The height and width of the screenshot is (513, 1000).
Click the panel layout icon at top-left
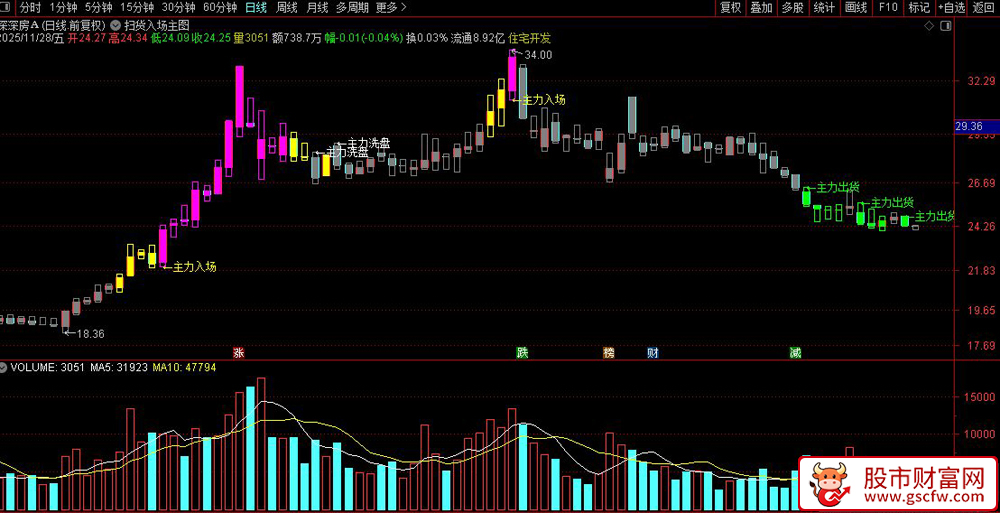(7, 8)
